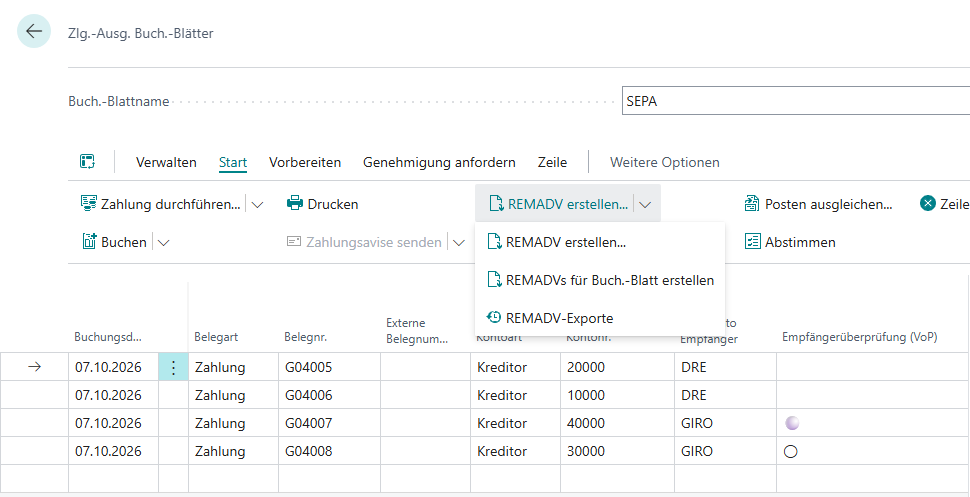Click the Abstimmen checklist icon
Viewport: 970px width, 497px height.
pos(752,242)
